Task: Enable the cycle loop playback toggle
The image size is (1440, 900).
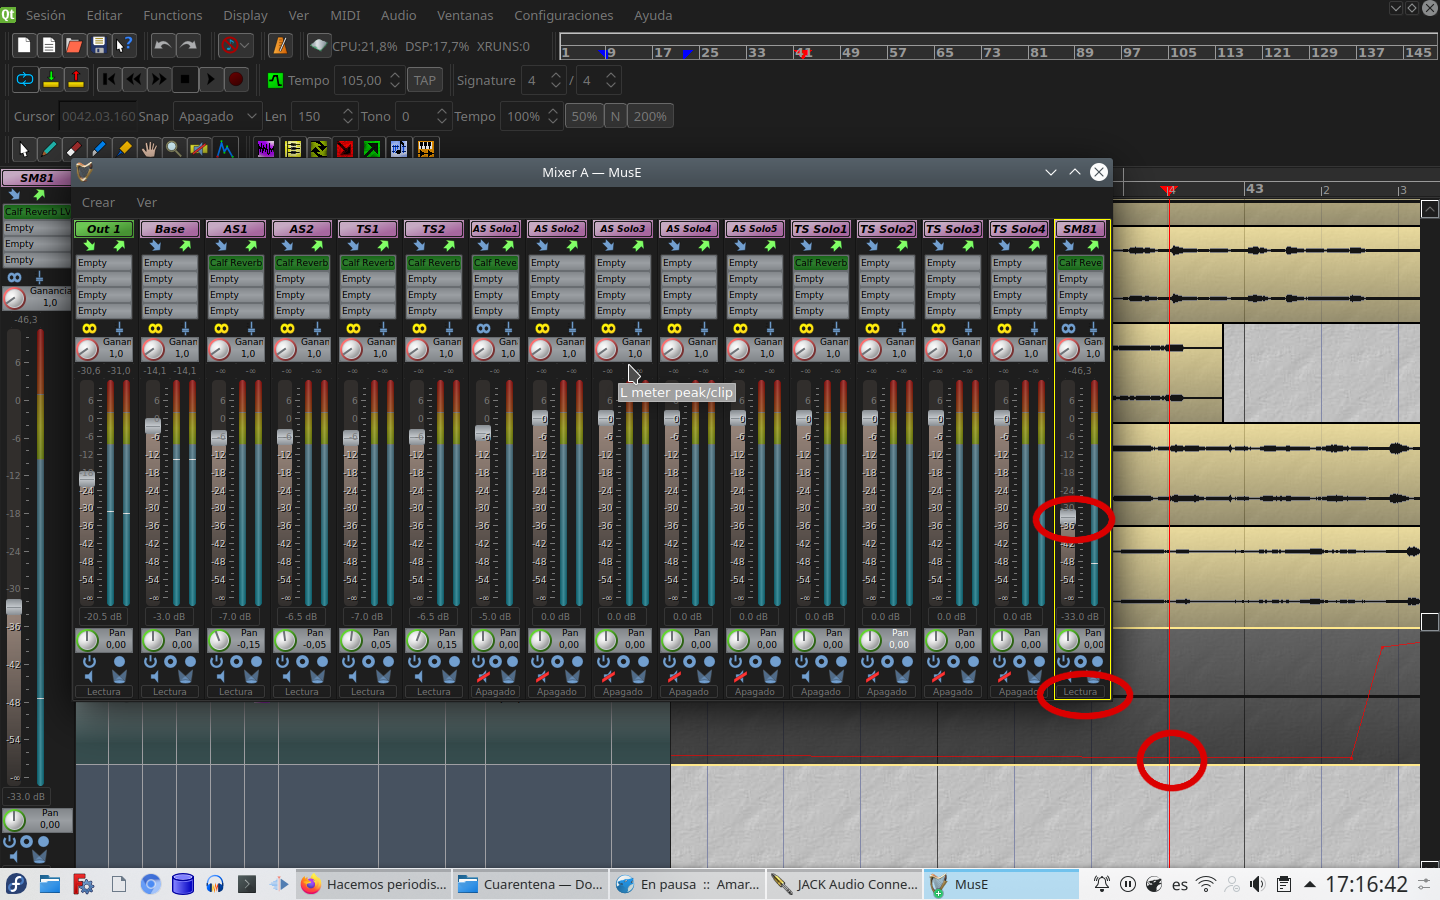Action: (24, 79)
